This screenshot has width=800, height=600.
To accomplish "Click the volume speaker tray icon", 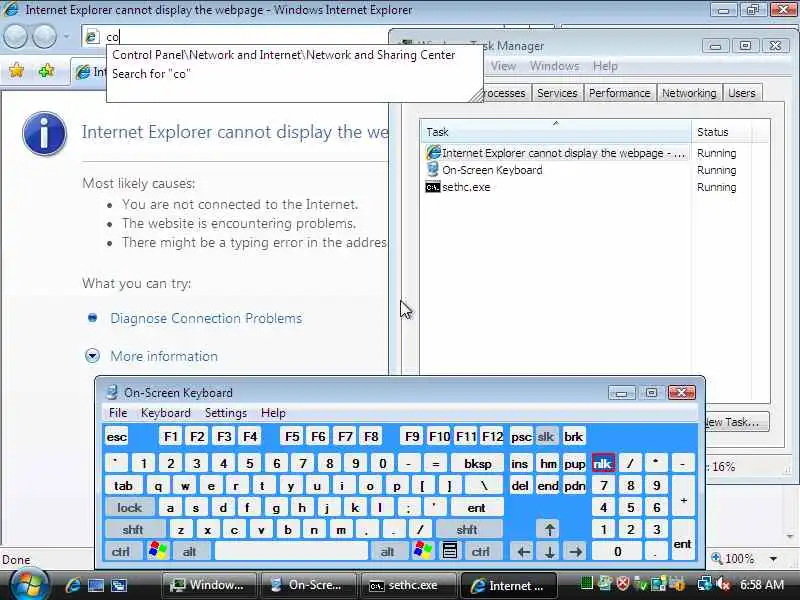I will pos(723,584).
